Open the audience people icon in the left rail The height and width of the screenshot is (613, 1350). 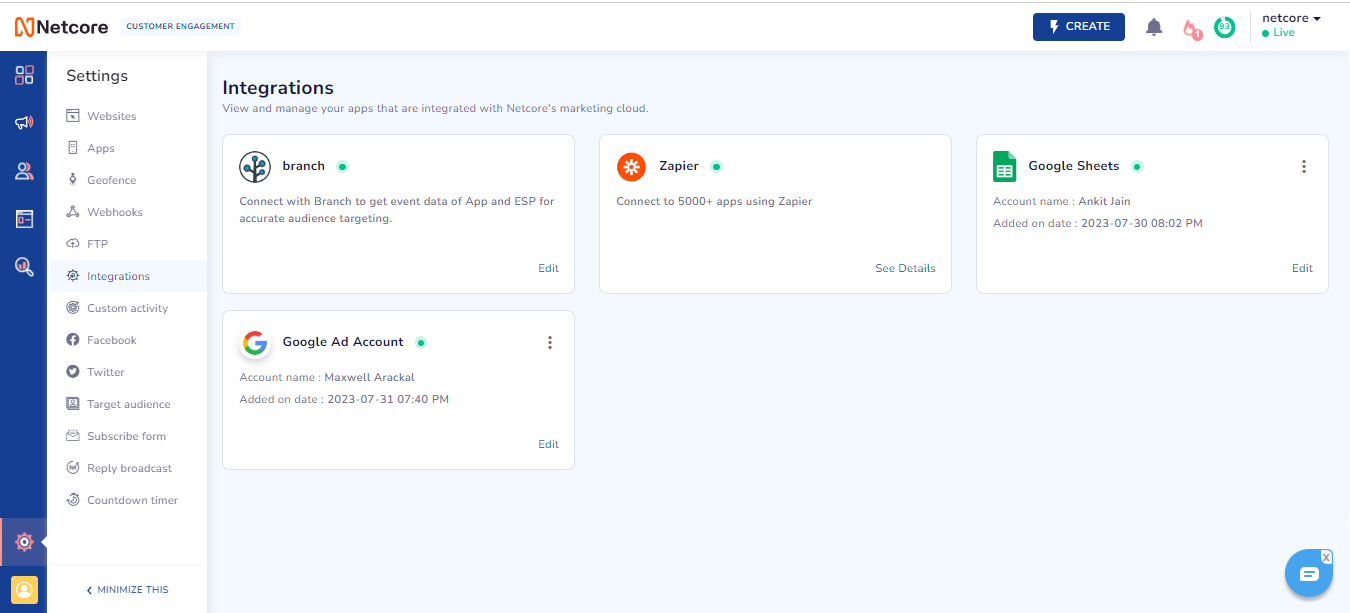click(24, 171)
